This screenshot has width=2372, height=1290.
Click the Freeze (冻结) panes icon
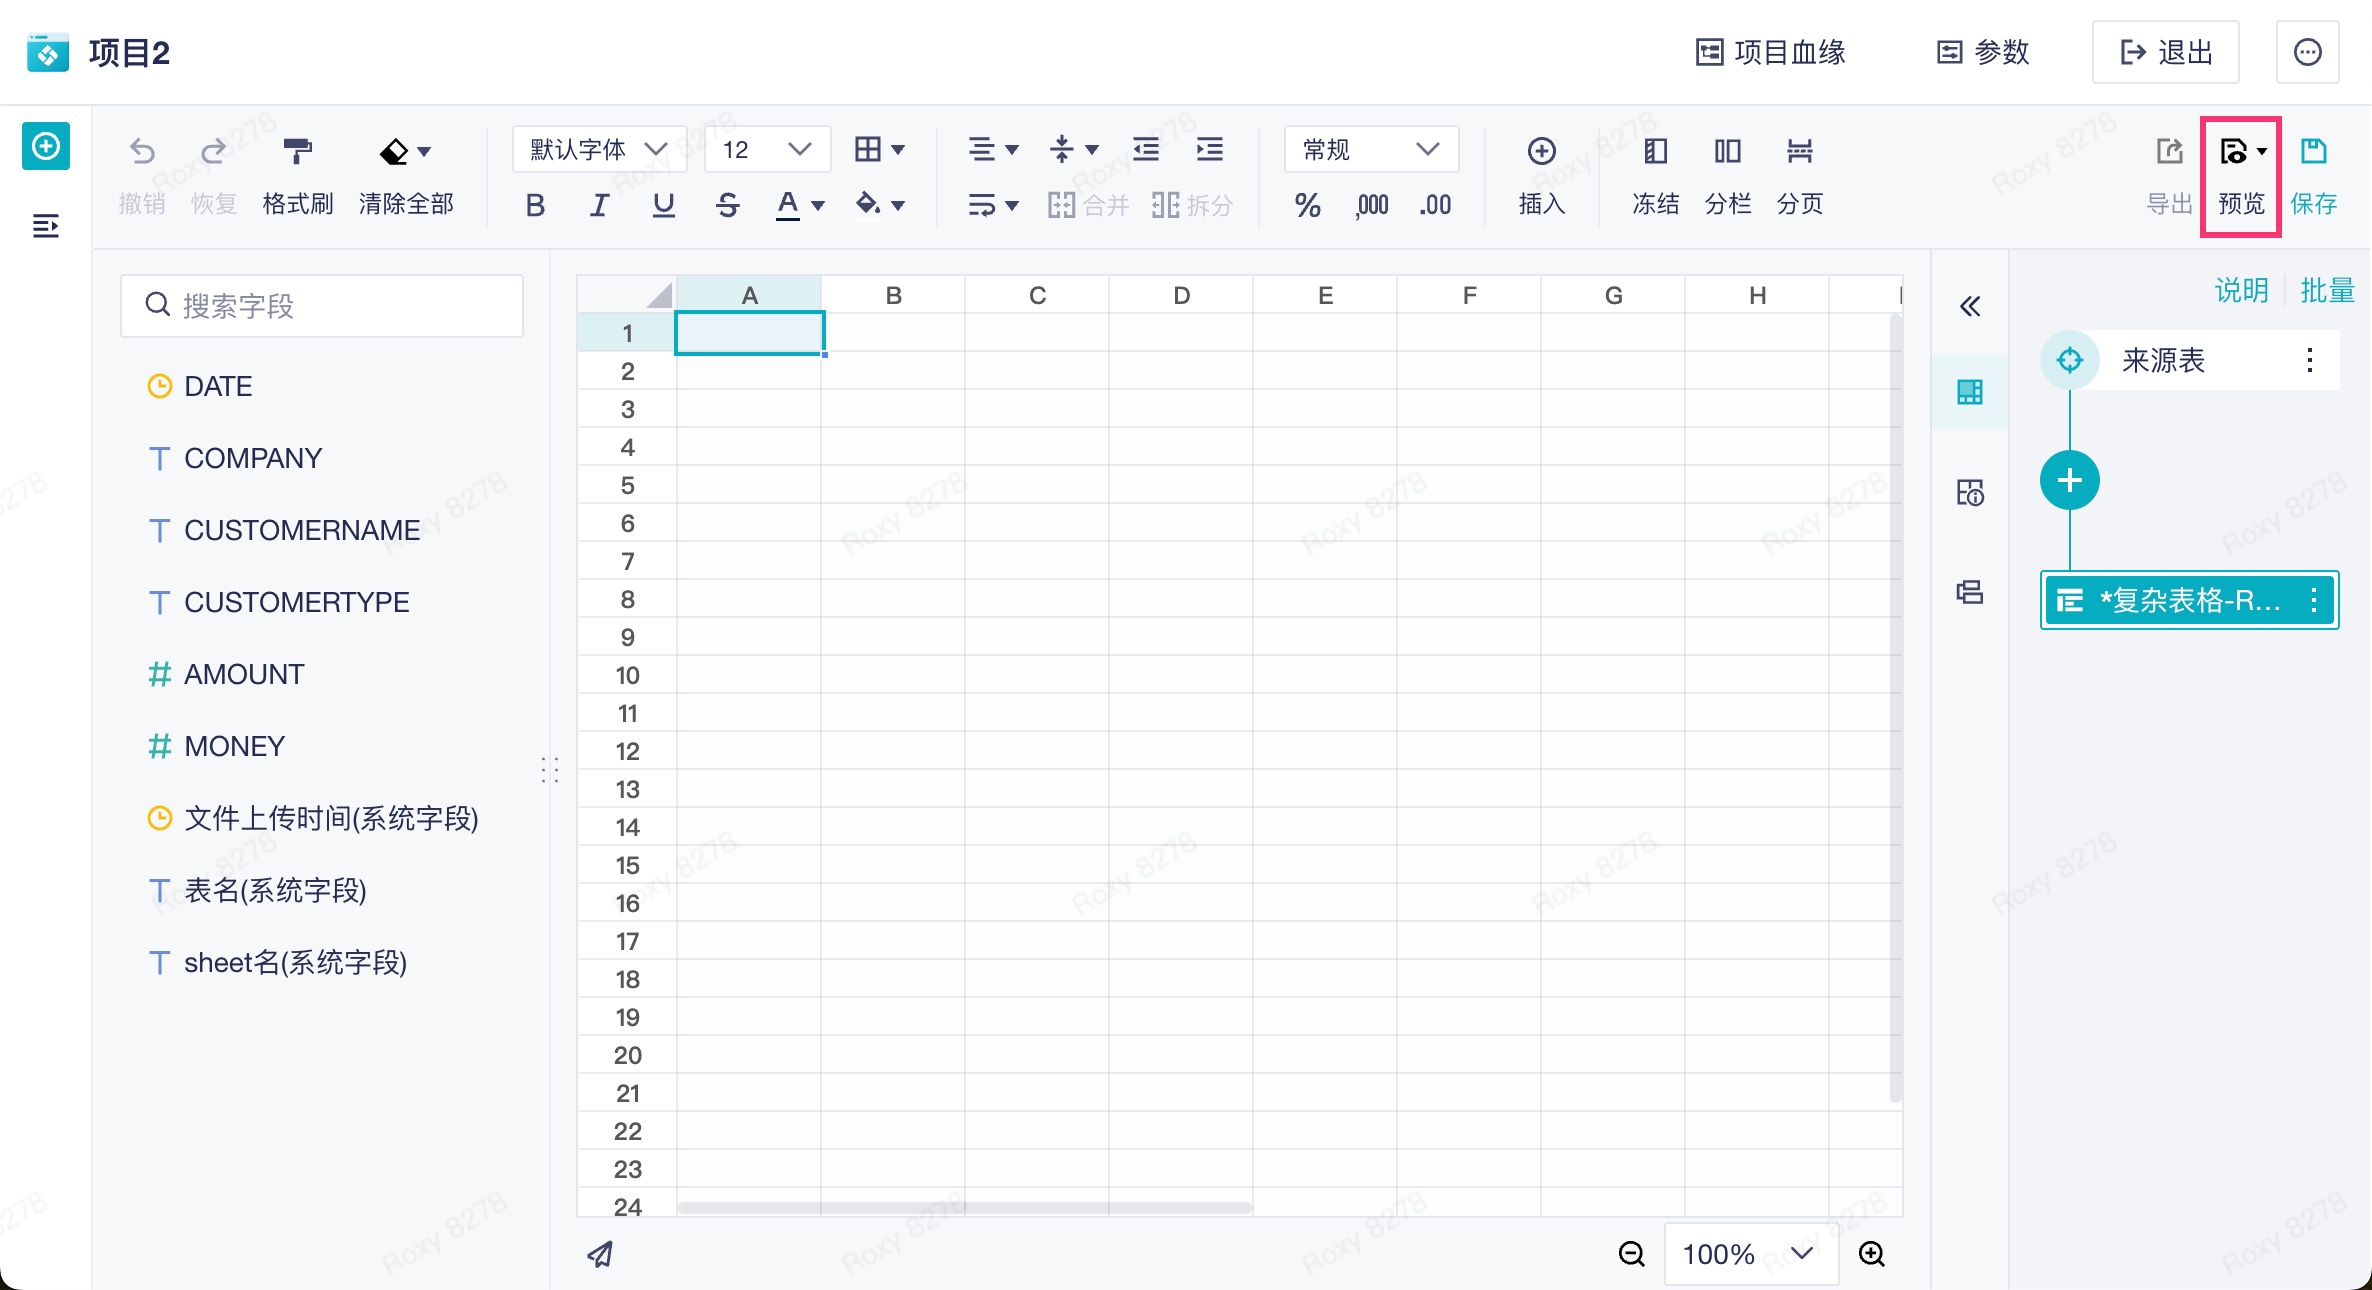point(1655,152)
